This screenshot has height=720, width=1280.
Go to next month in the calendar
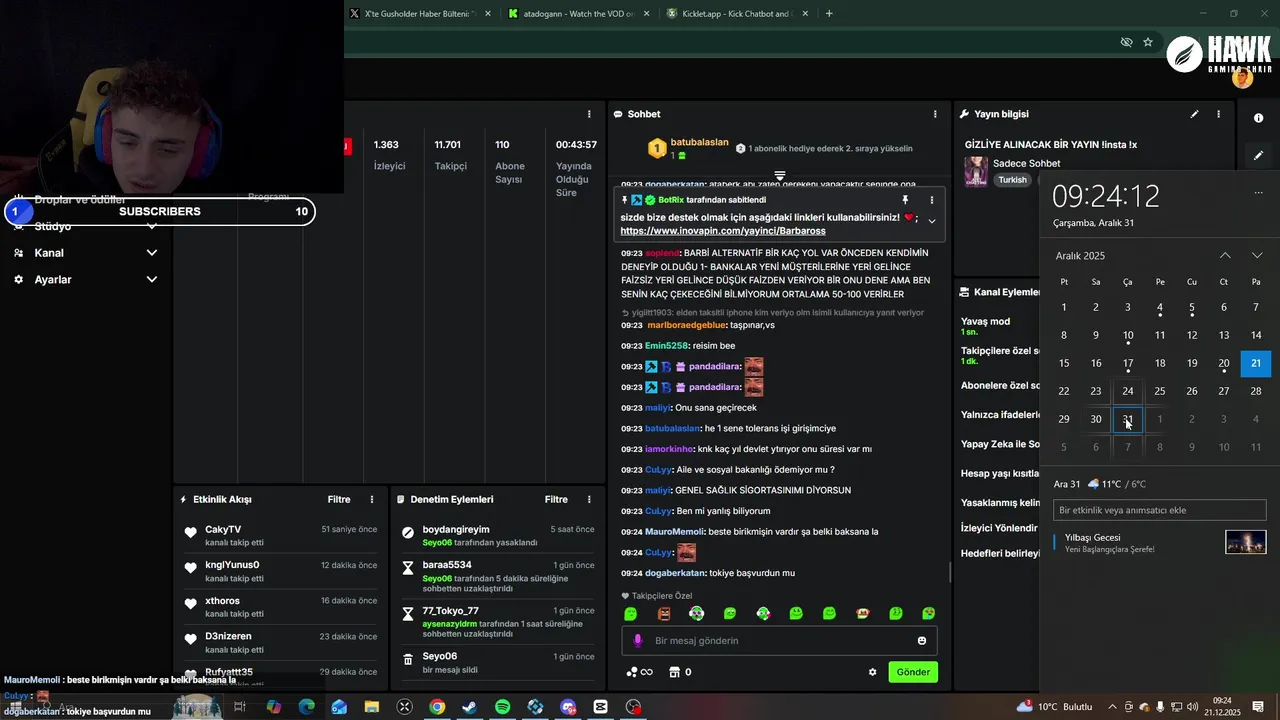point(1257,256)
